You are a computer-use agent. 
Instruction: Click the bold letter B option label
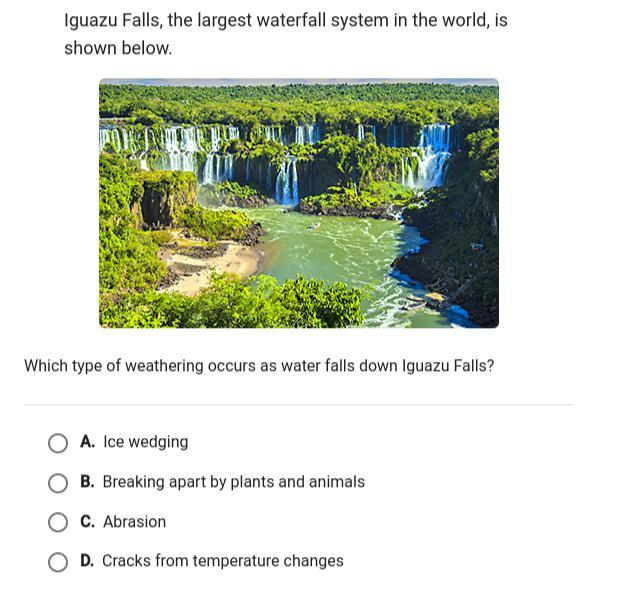point(87,482)
